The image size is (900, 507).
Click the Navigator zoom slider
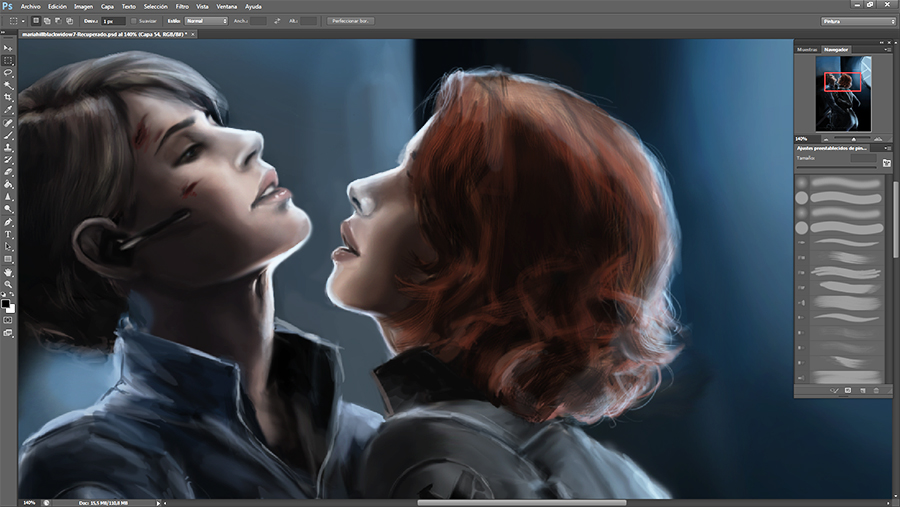point(852,139)
